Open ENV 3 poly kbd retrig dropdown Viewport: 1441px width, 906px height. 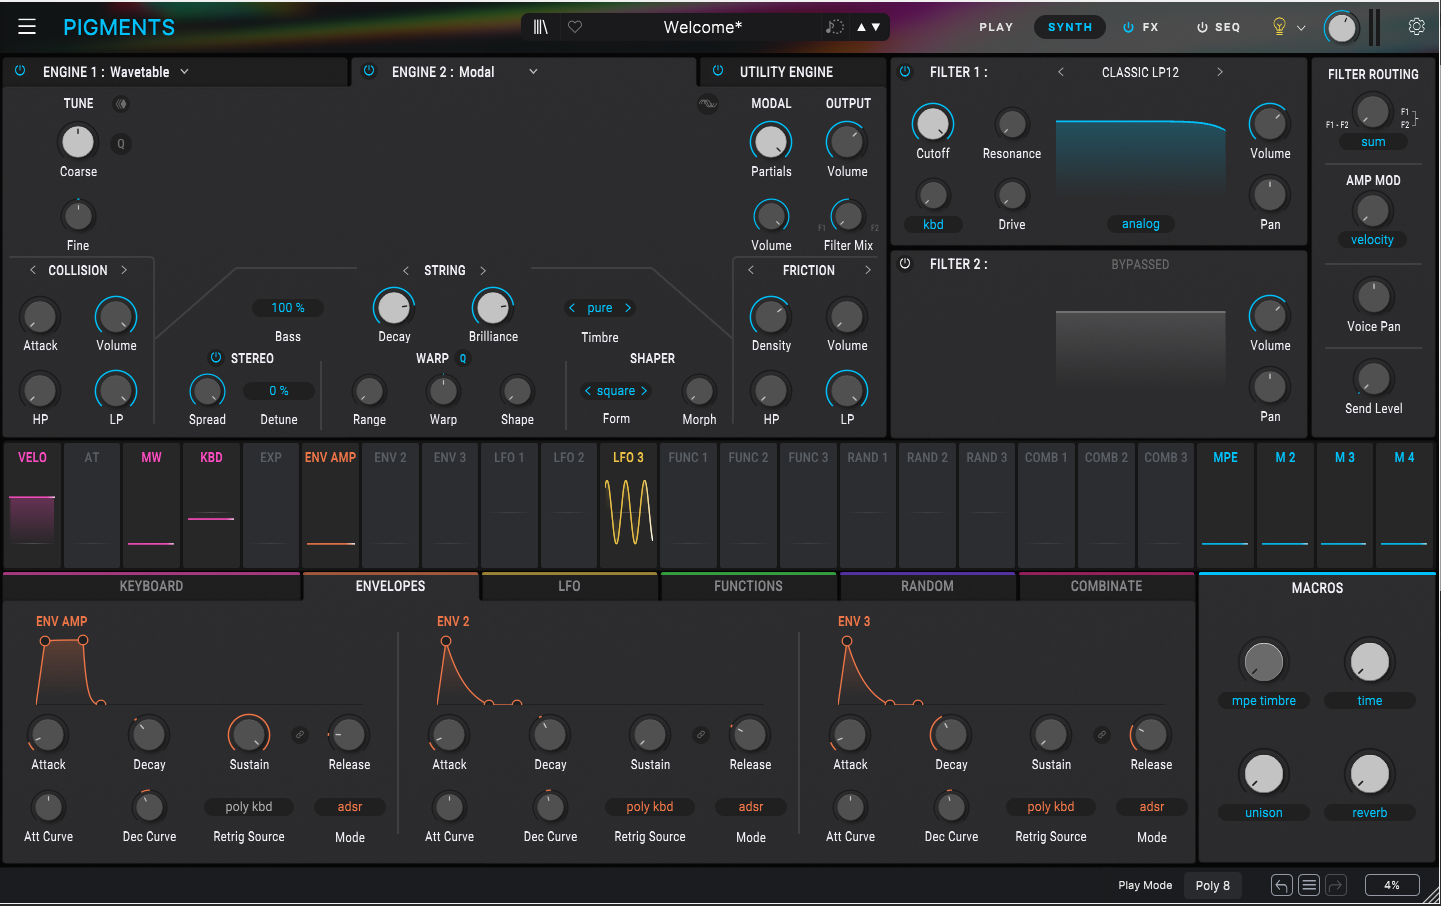(1051, 807)
